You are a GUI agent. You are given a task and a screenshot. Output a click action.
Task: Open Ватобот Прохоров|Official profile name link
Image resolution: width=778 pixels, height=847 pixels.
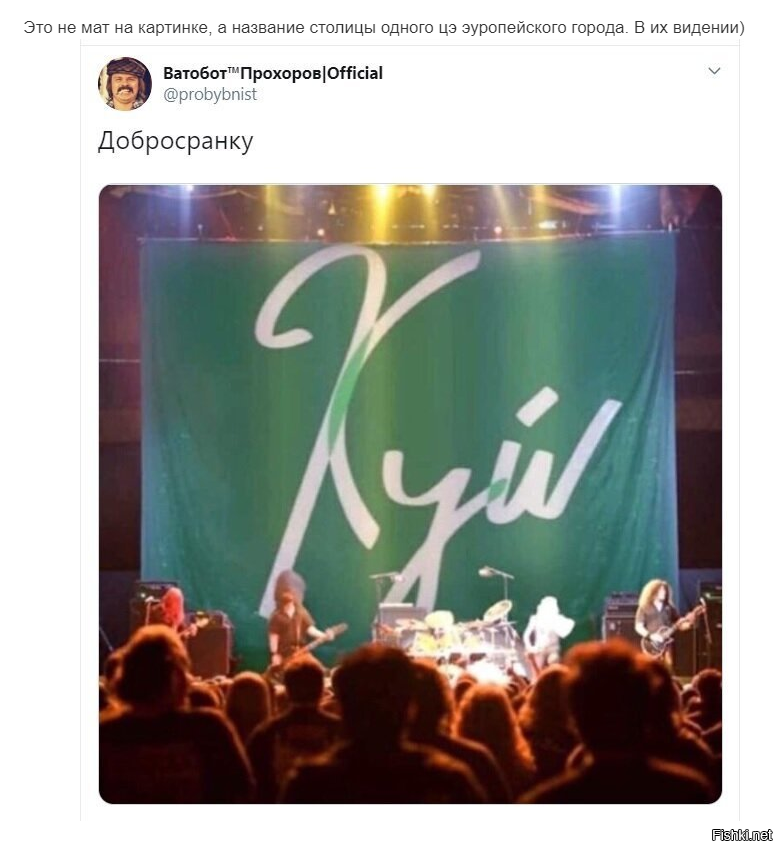pos(273,73)
